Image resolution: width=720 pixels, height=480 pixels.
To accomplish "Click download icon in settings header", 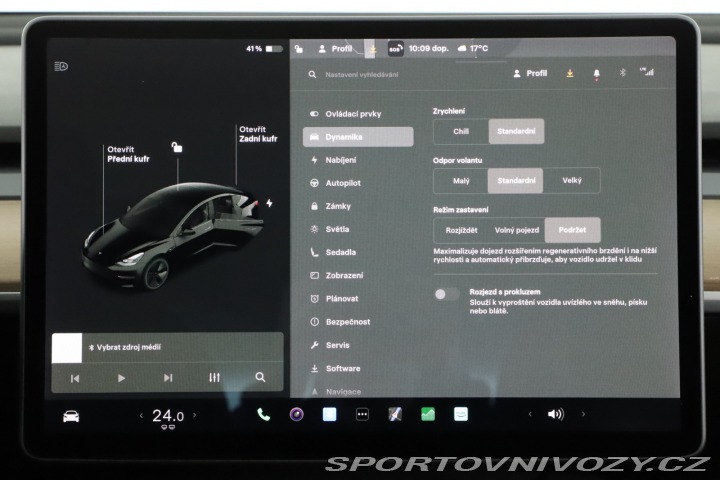I will 570,73.
